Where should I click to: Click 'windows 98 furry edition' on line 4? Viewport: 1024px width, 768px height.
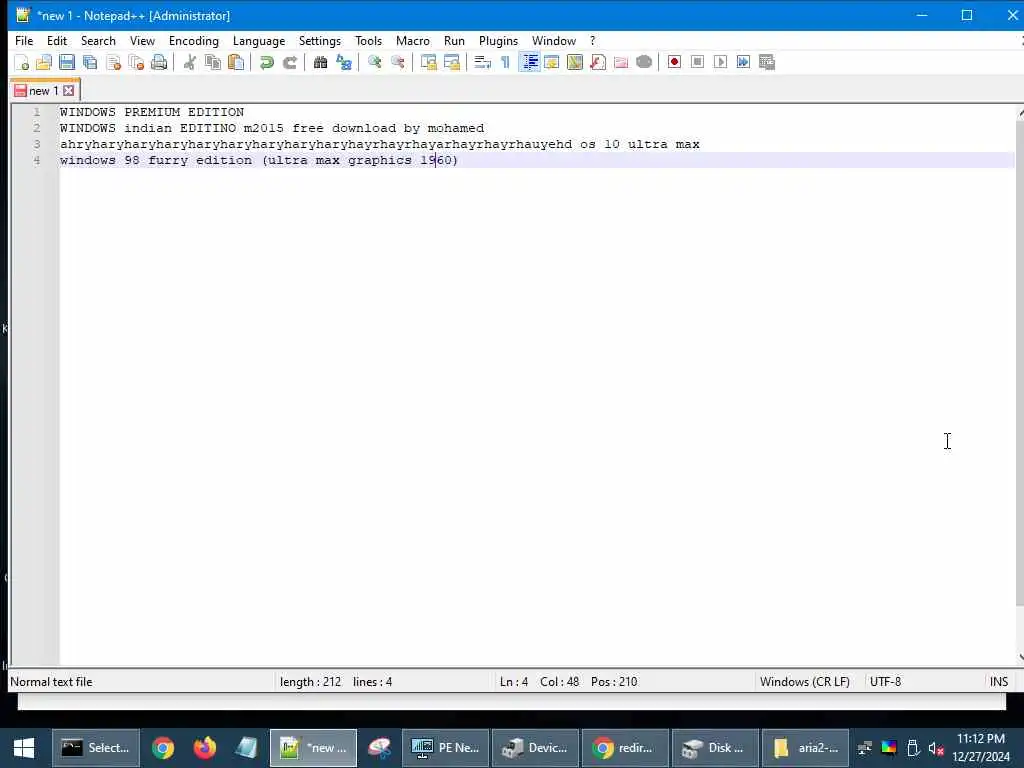coord(155,161)
